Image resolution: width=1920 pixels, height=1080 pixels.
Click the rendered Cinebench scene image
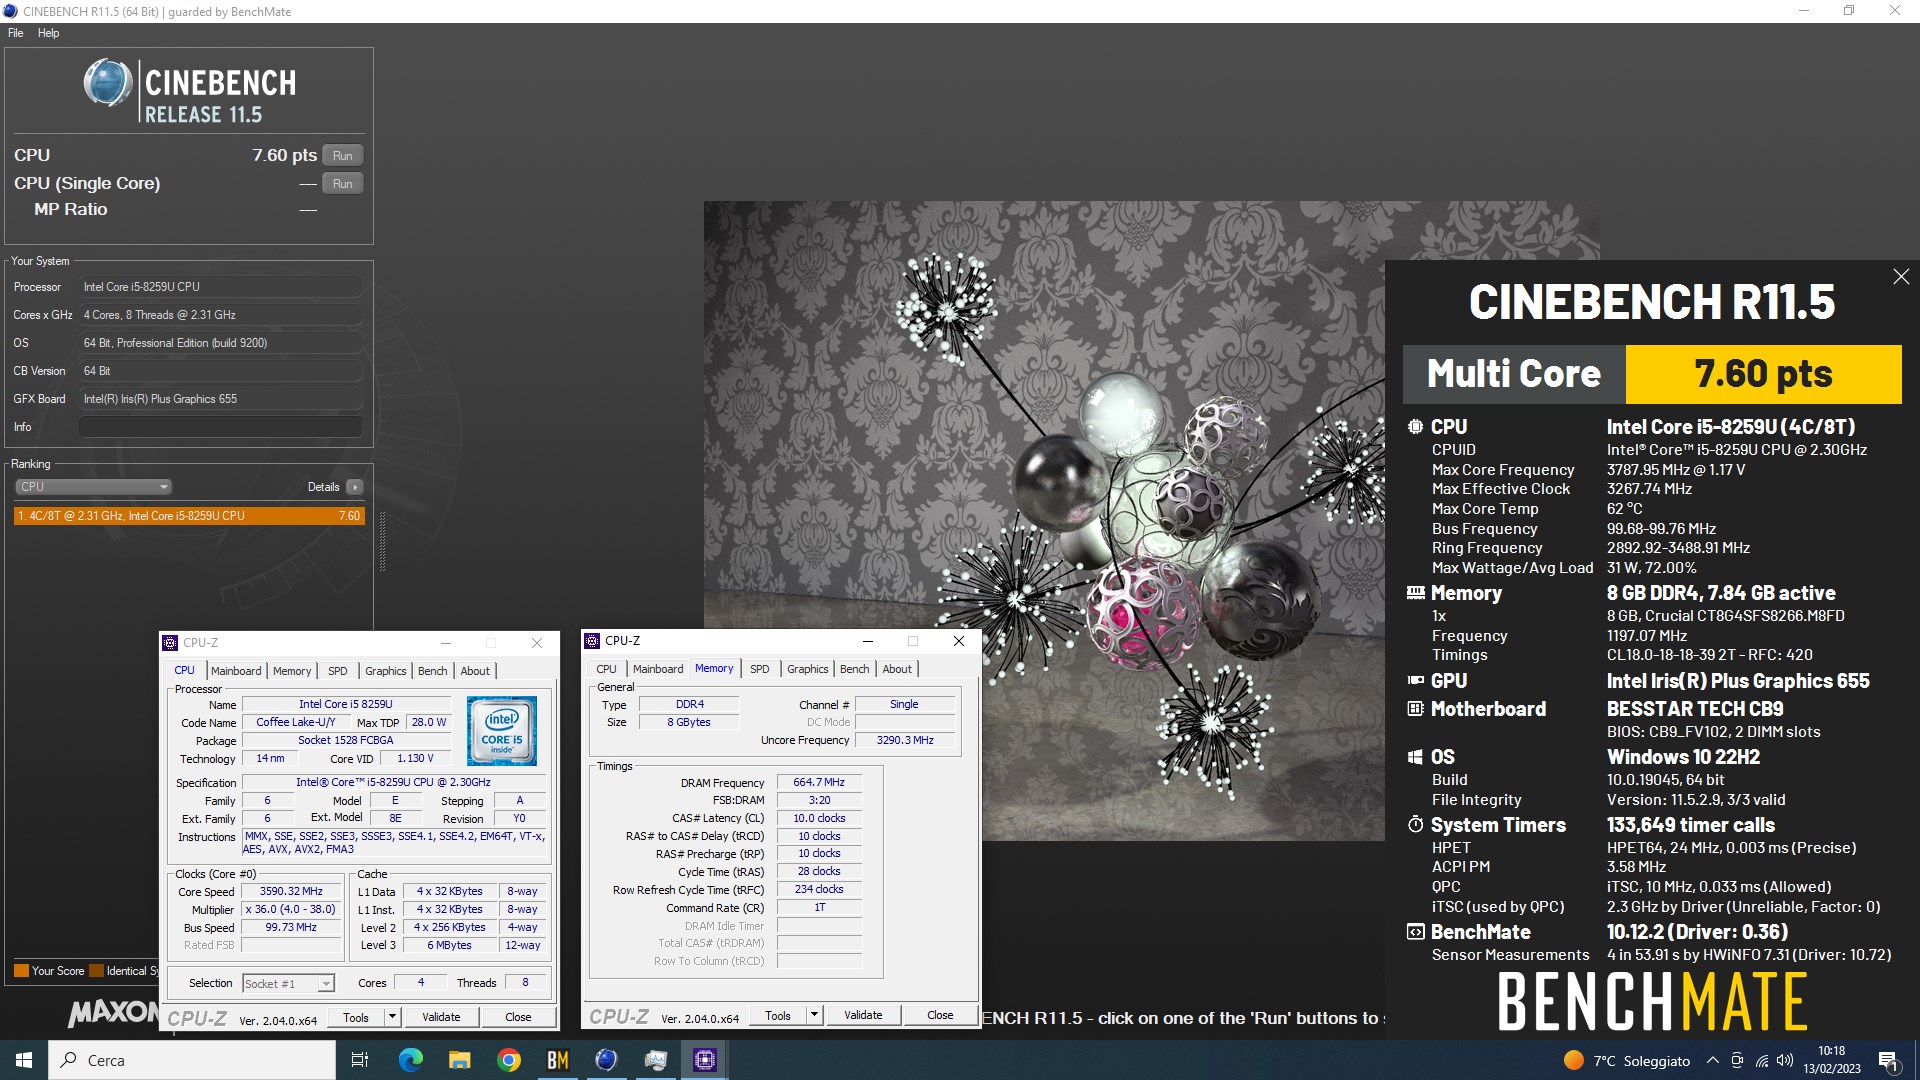click(1043, 520)
